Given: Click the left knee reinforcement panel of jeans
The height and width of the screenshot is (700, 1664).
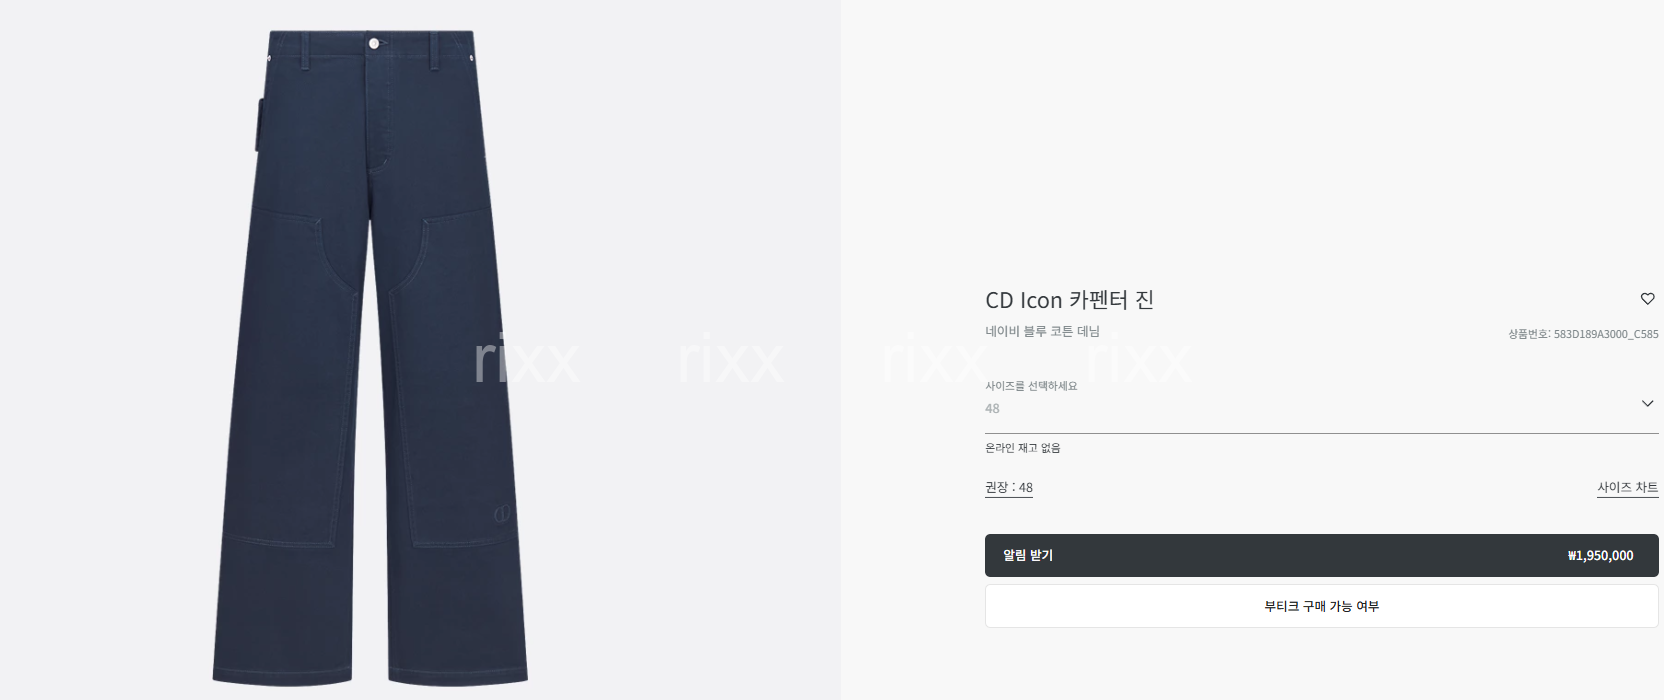Looking at the screenshot, I should coord(278,380).
